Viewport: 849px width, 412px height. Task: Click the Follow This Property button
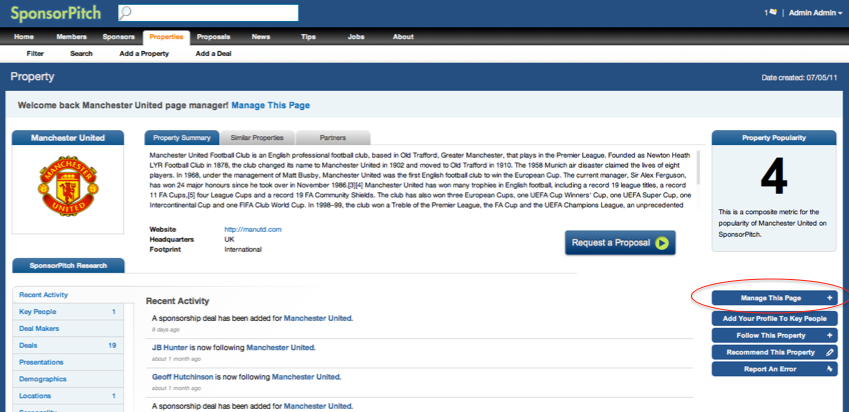click(x=774, y=336)
